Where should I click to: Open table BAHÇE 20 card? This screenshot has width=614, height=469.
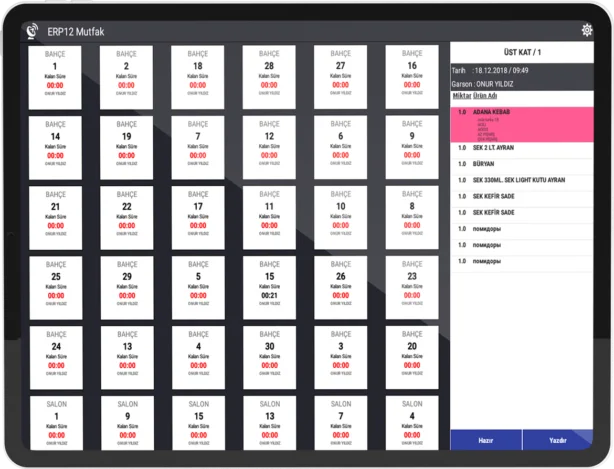pos(412,357)
